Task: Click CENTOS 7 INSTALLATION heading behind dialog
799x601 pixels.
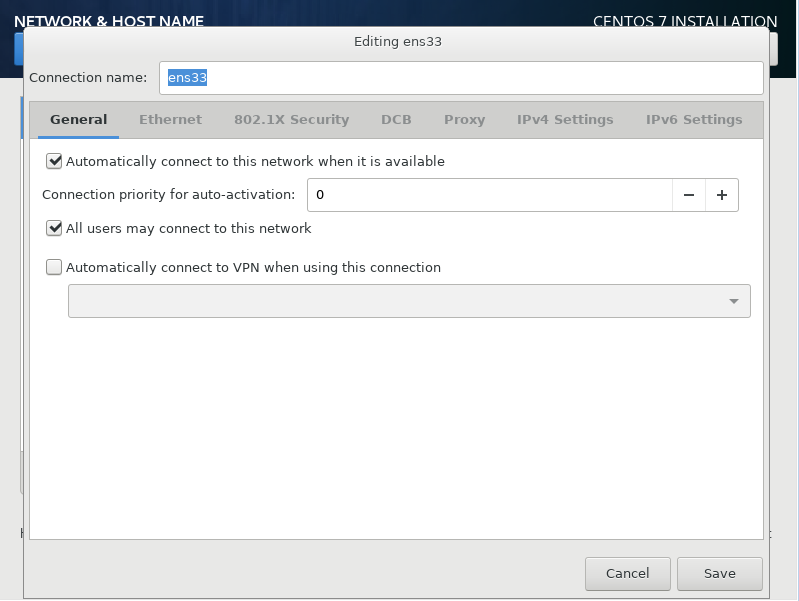Action: click(x=685, y=21)
